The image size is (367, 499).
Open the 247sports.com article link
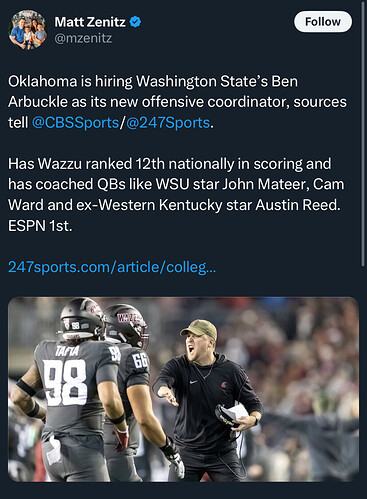tap(112, 267)
